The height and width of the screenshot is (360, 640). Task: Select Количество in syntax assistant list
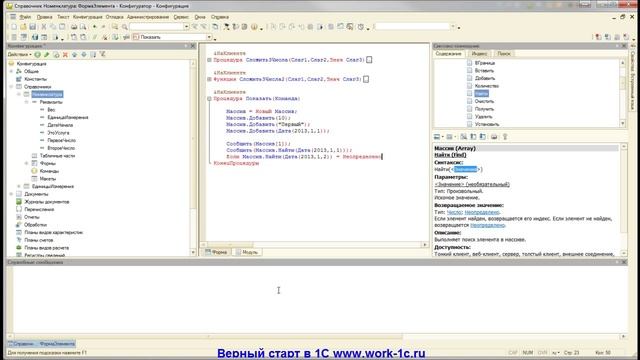click(487, 86)
